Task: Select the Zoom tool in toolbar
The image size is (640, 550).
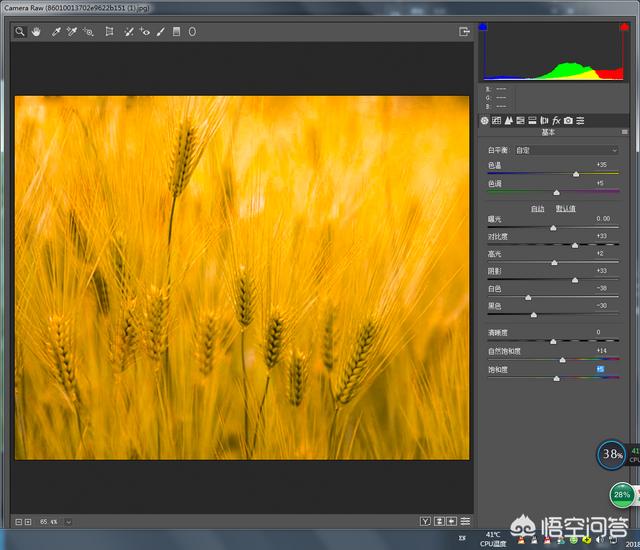Action: click(x=19, y=32)
